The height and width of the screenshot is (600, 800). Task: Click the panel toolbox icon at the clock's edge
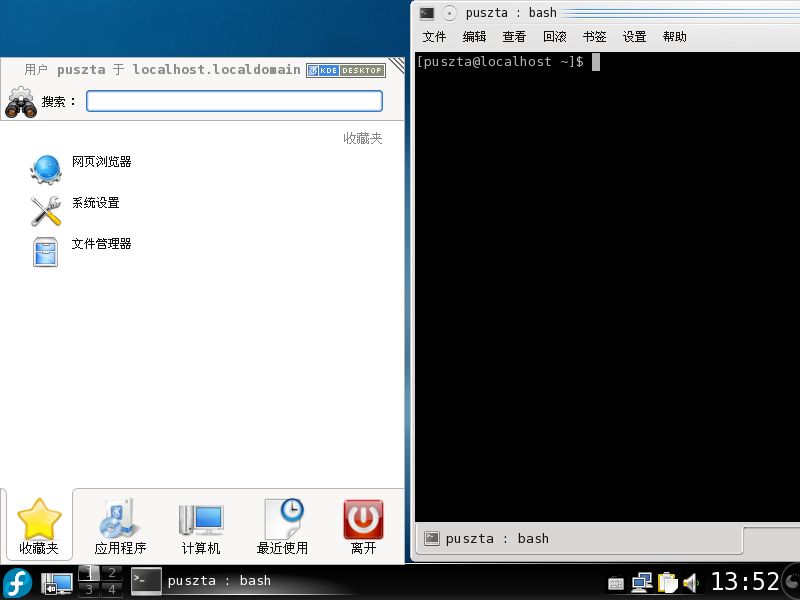tap(792, 582)
